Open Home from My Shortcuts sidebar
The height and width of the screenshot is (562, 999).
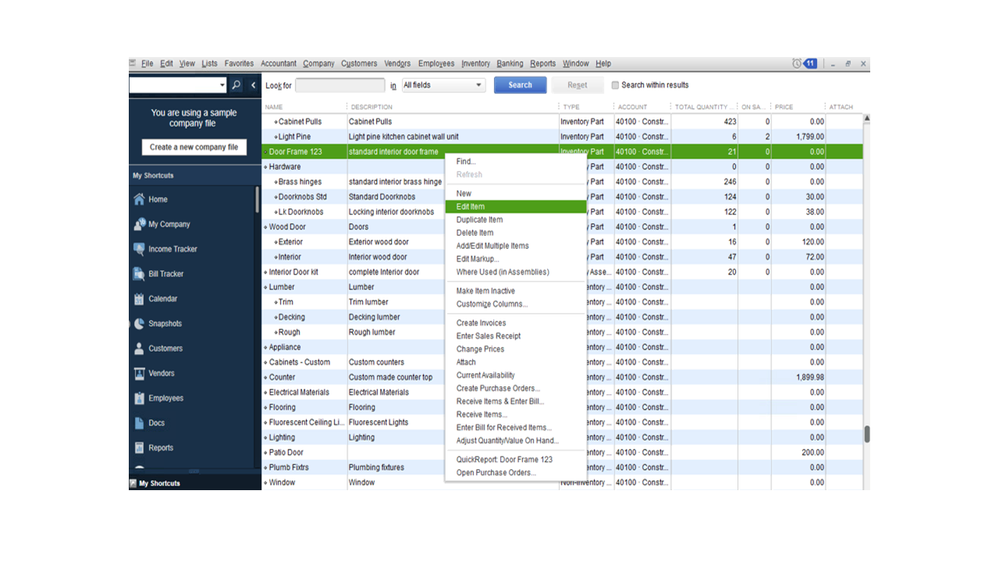(x=157, y=199)
